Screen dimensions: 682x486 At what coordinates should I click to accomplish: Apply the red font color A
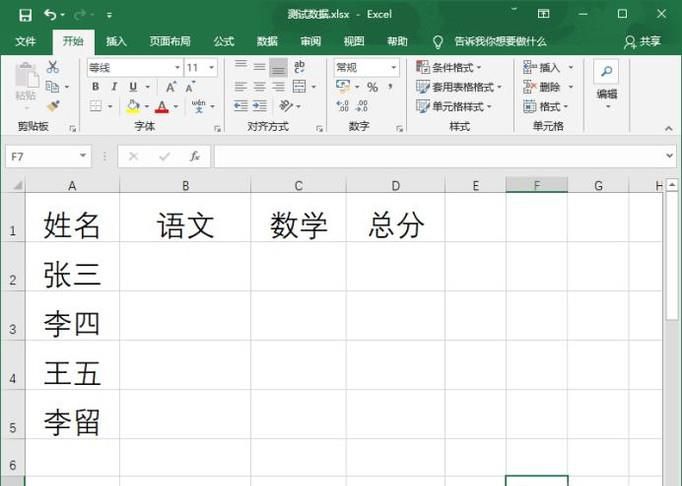click(x=162, y=106)
